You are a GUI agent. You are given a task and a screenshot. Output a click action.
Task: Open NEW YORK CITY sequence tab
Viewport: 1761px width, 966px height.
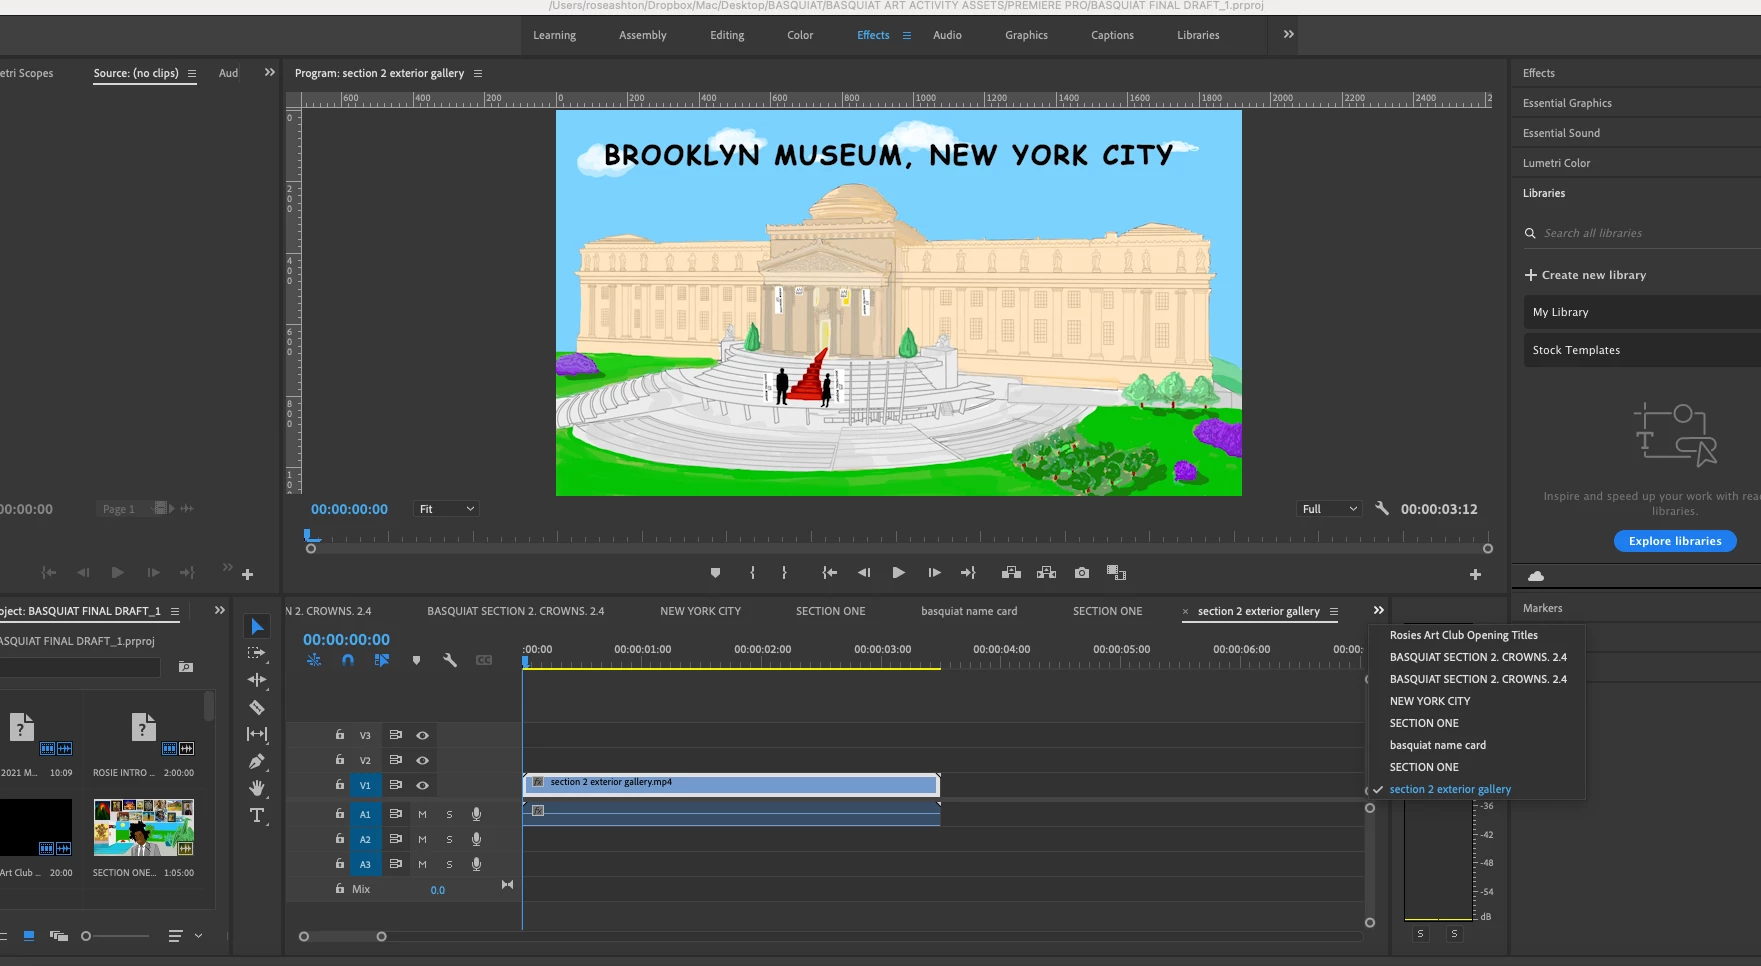pos(700,611)
